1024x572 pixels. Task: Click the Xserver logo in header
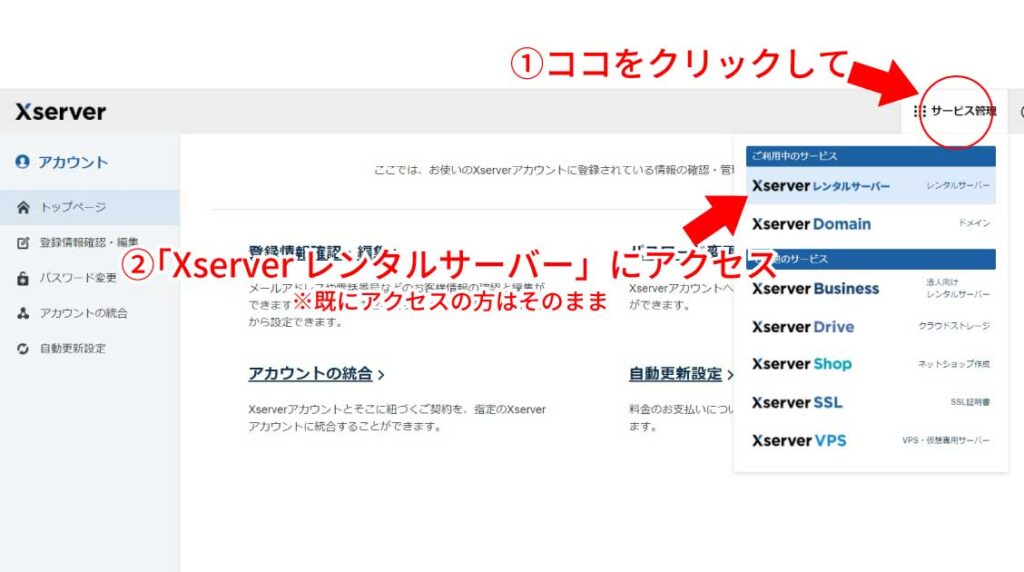point(60,112)
